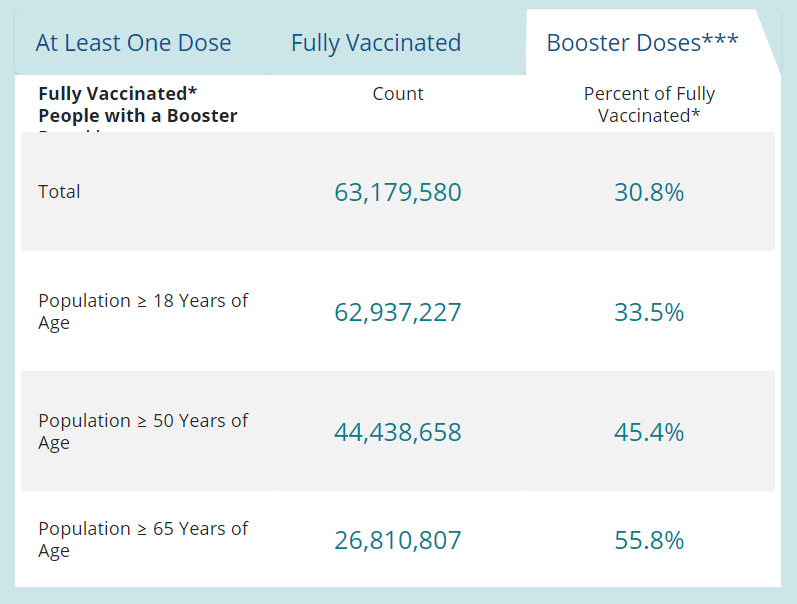This screenshot has width=797, height=604.
Task: Click the 33.5% percentage value
Action: (x=649, y=312)
